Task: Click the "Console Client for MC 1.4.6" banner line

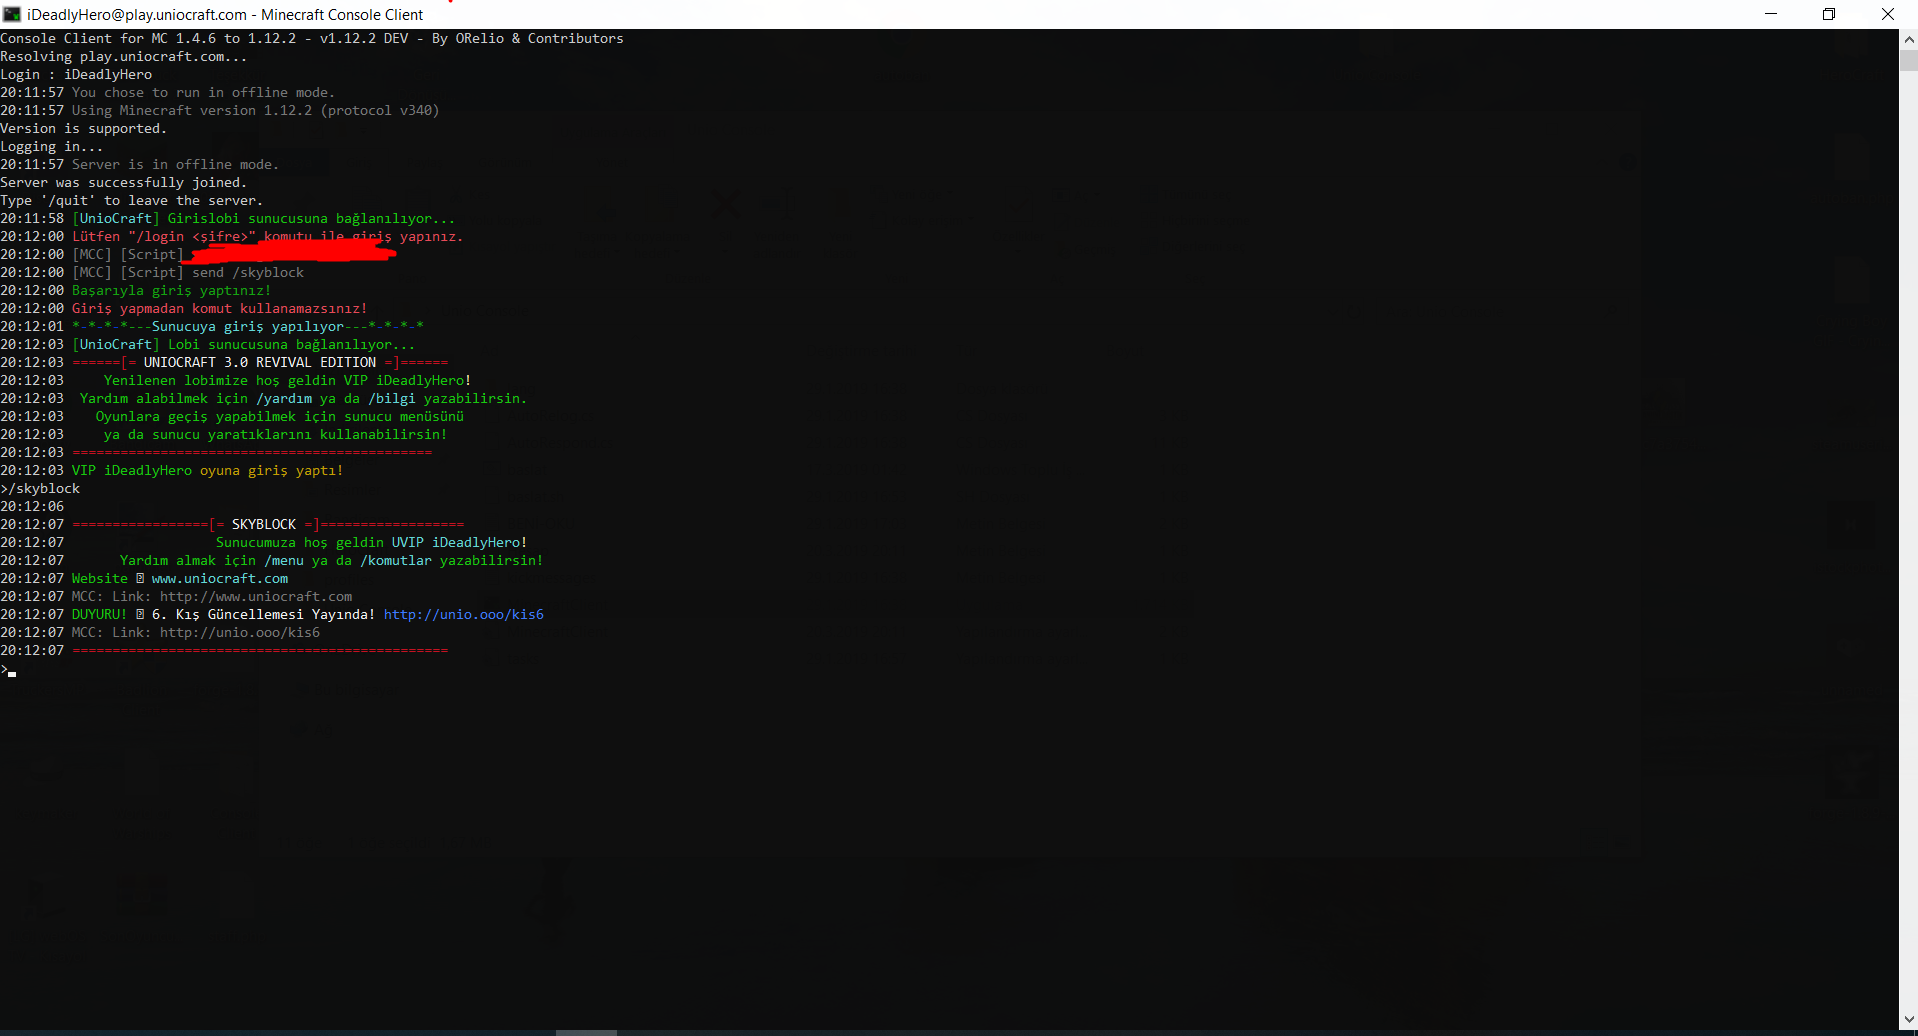Action: click(312, 38)
